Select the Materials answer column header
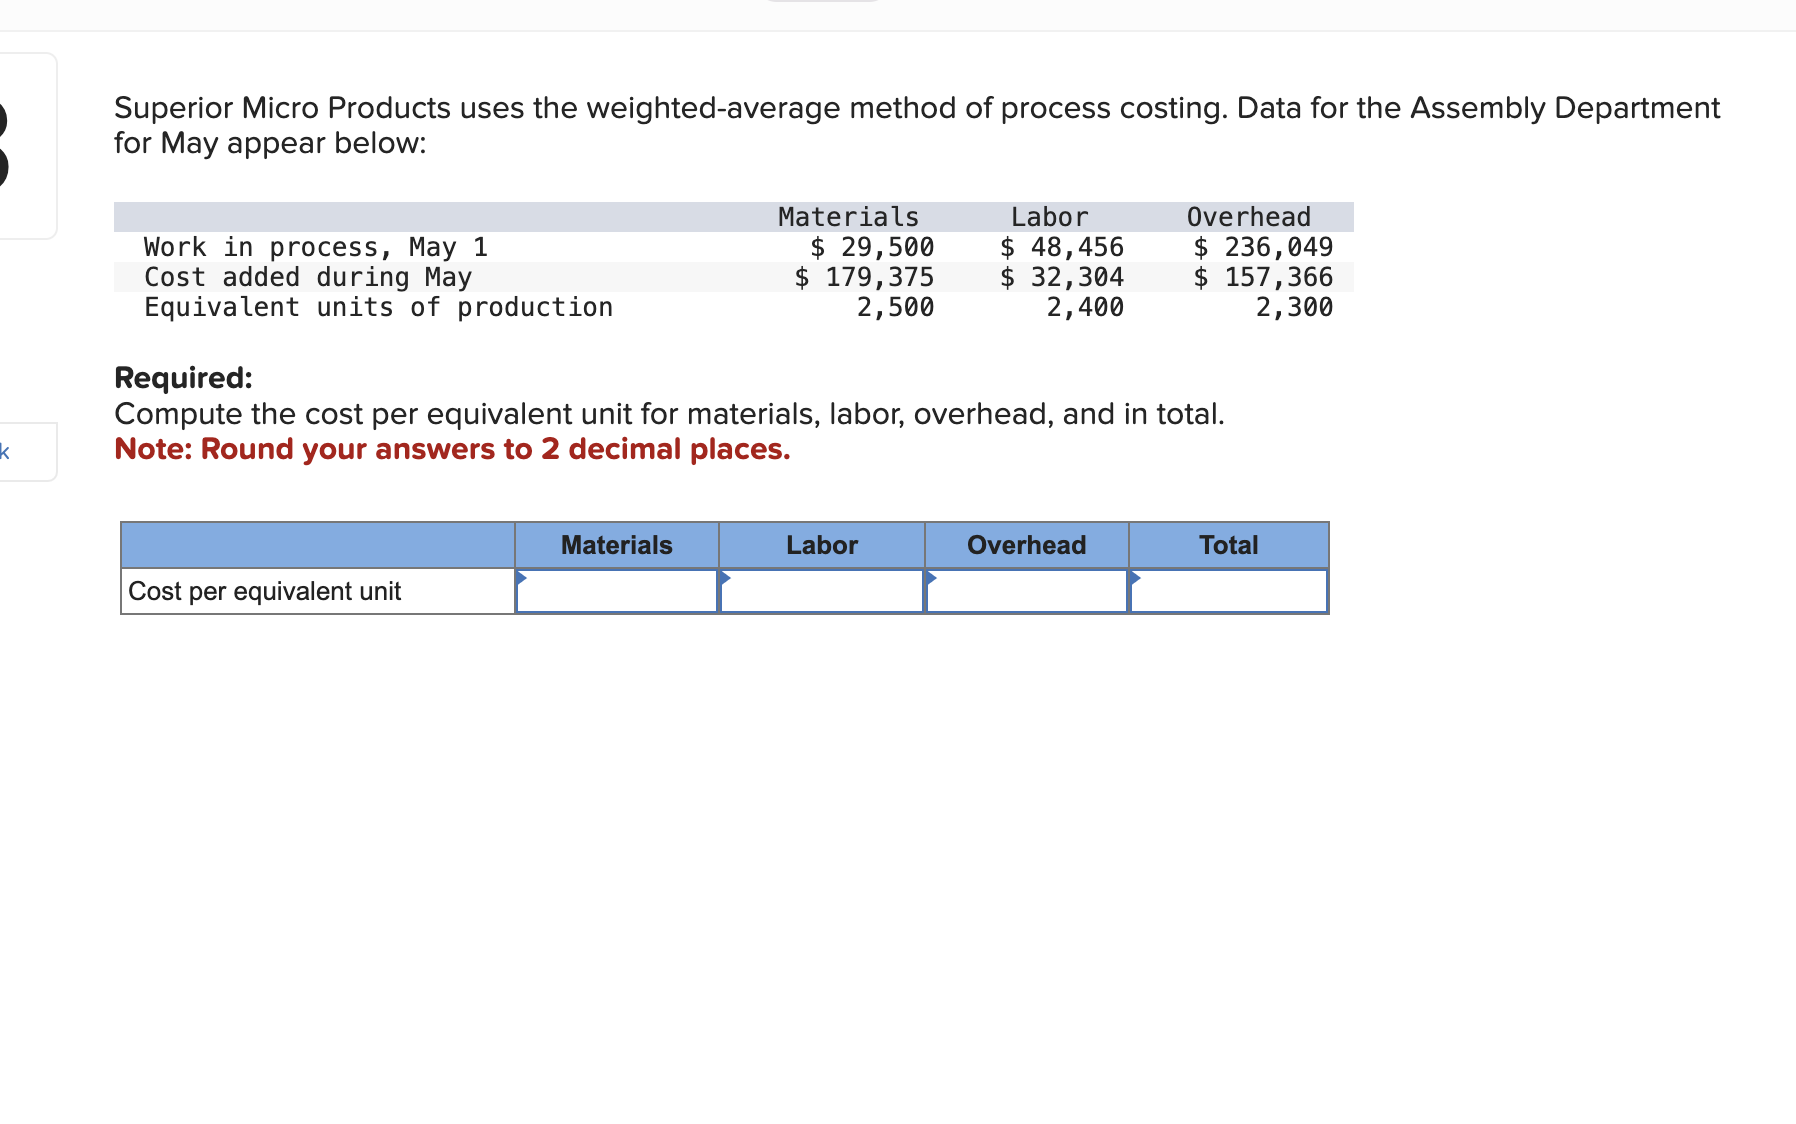 pyautogui.click(x=617, y=545)
